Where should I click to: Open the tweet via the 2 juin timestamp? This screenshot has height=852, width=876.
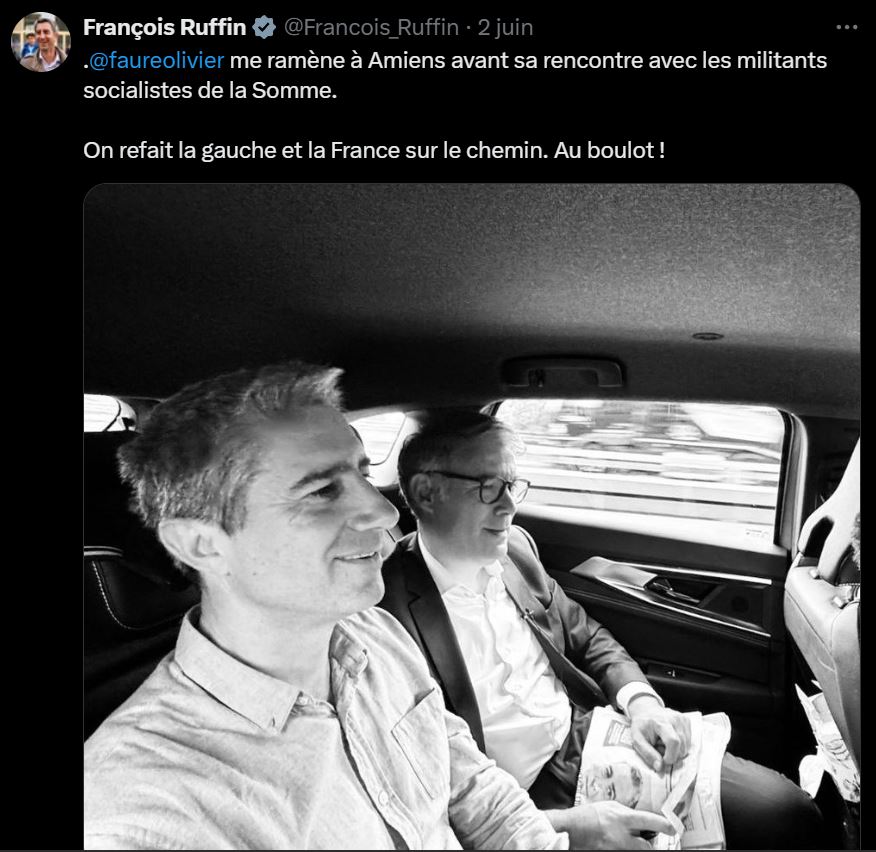click(505, 27)
